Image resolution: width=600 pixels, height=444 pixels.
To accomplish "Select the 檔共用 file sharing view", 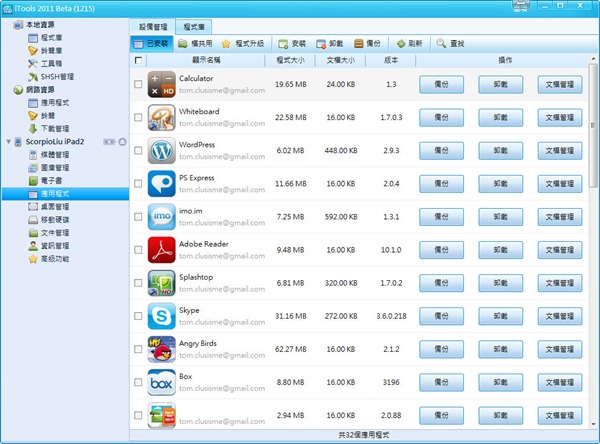I will tap(195, 44).
